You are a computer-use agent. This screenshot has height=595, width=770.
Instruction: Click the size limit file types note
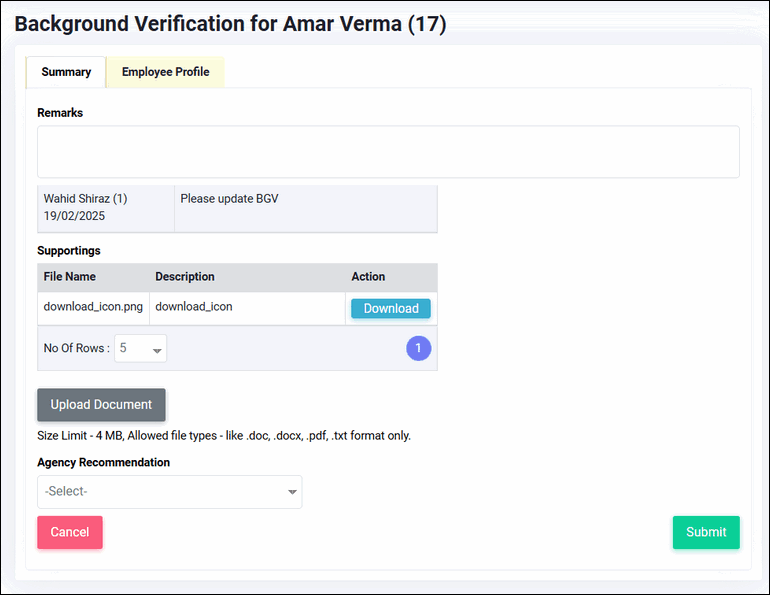point(224,436)
